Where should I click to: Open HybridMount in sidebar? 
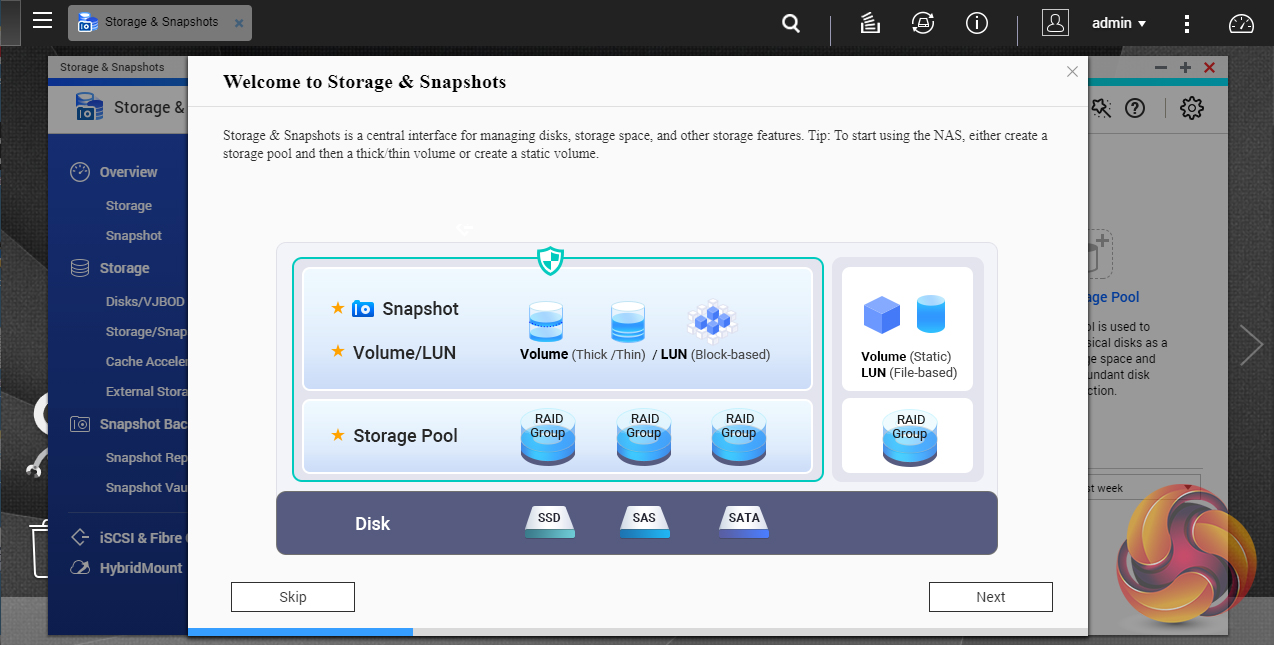pyautogui.click(x=141, y=567)
